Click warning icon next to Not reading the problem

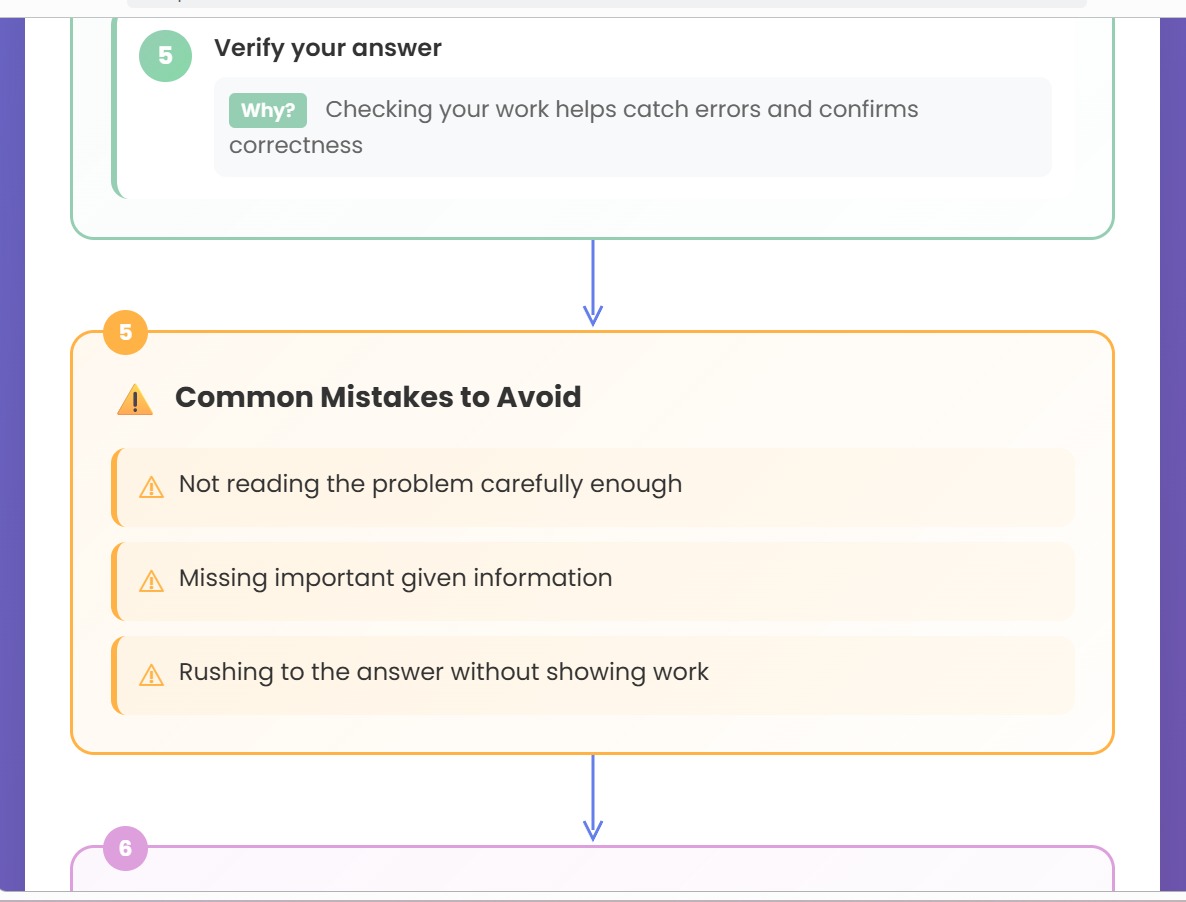point(151,487)
